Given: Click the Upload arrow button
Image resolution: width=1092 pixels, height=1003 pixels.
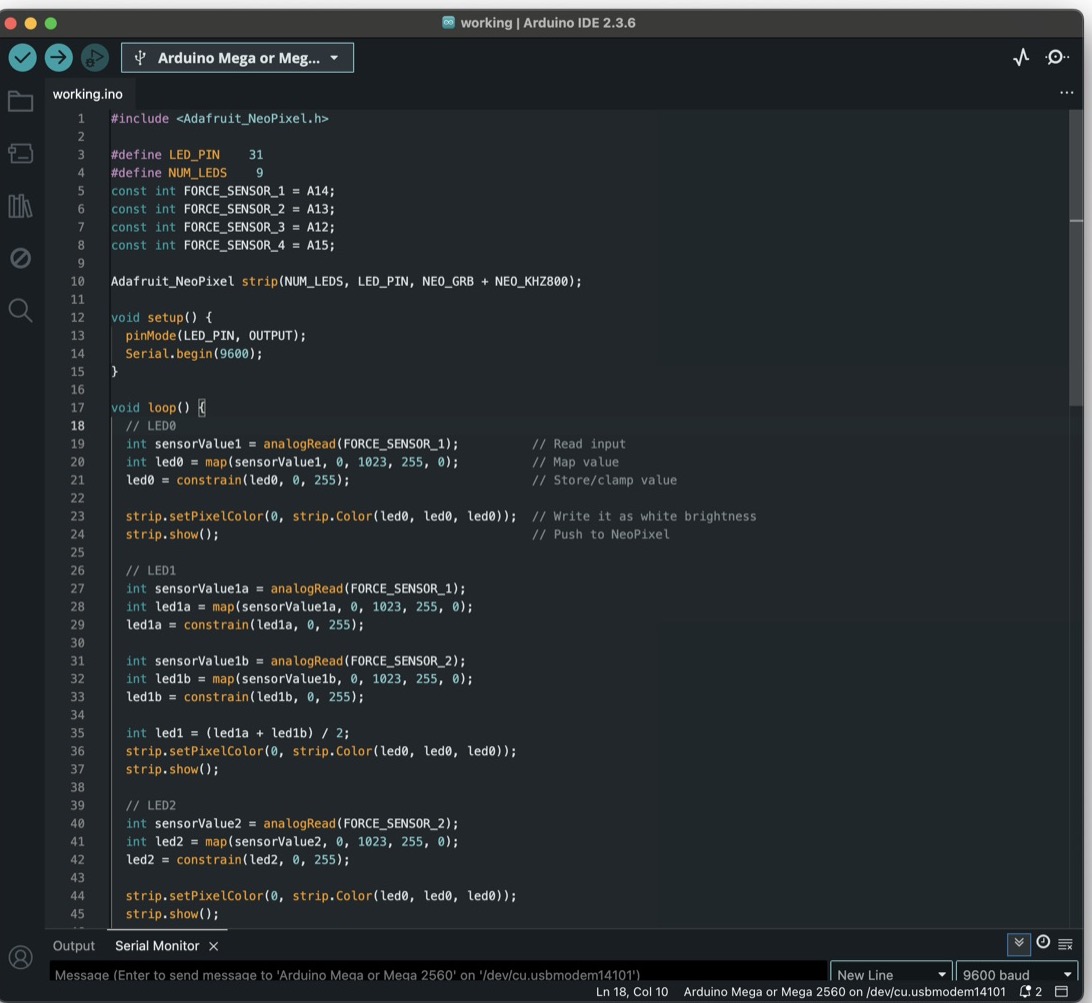Looking at the screenshot, I should 58,58.
